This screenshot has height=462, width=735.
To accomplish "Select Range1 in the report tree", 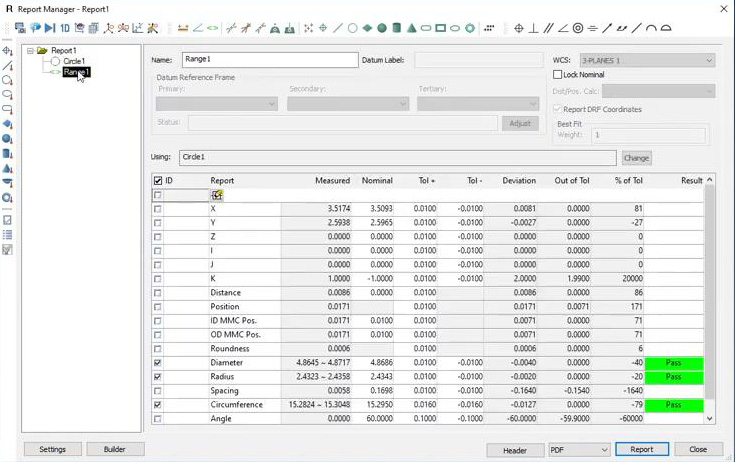I will coord(76,72).
